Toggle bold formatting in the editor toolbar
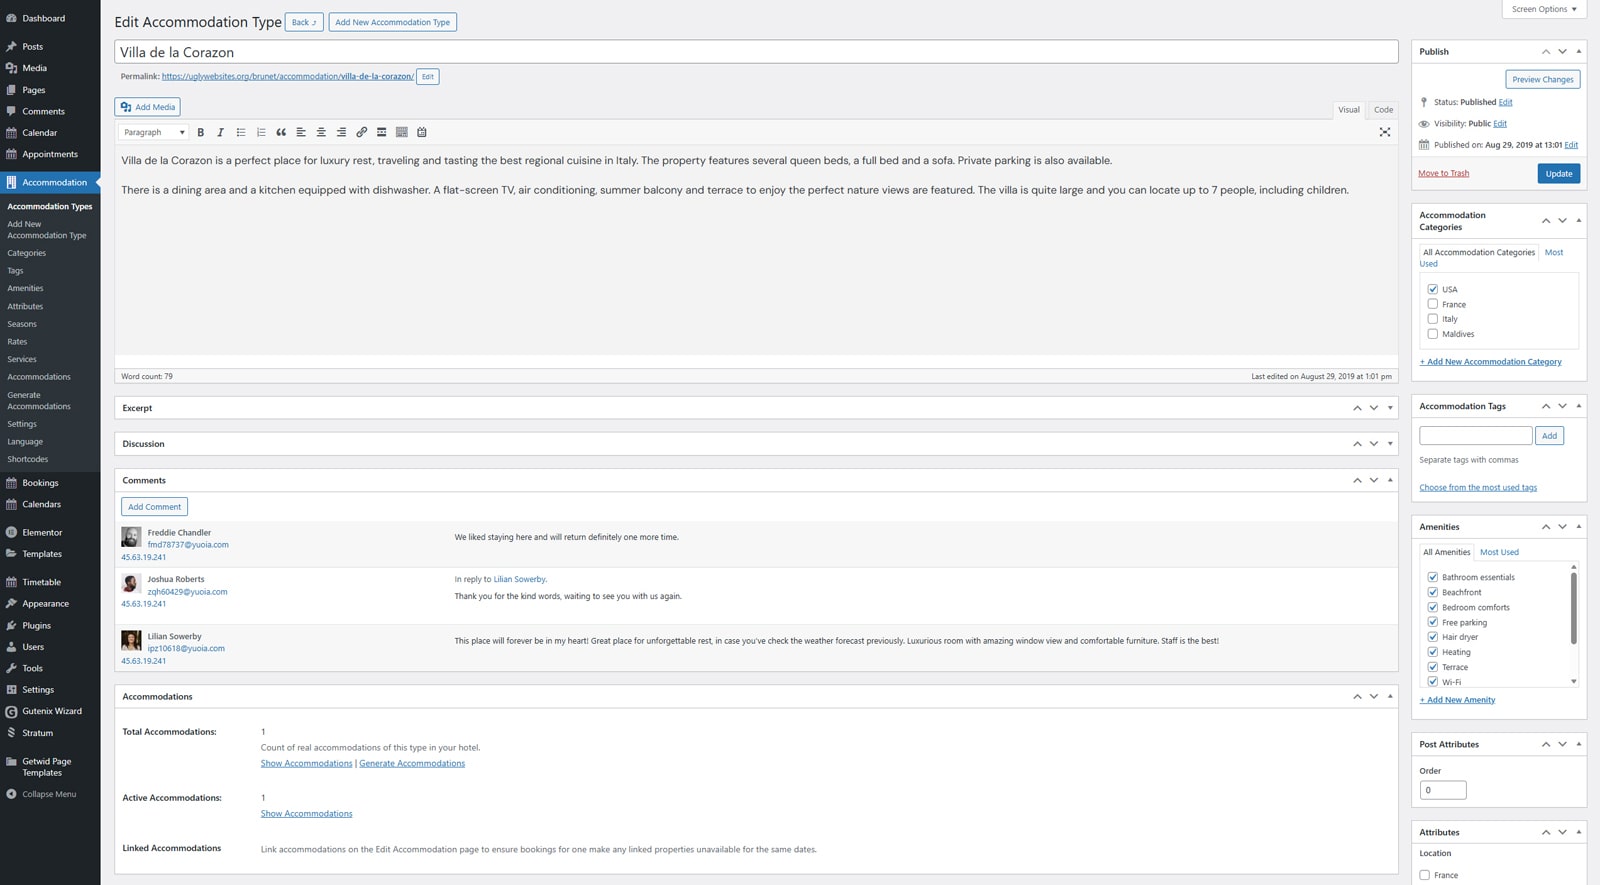Viewport: 1600px width, 885px height. tap(201, 132)
